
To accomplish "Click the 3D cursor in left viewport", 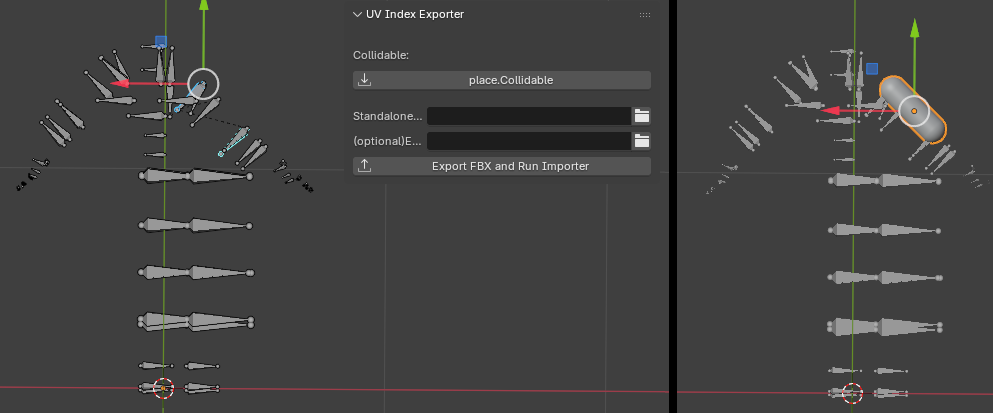I will (163, 388).
